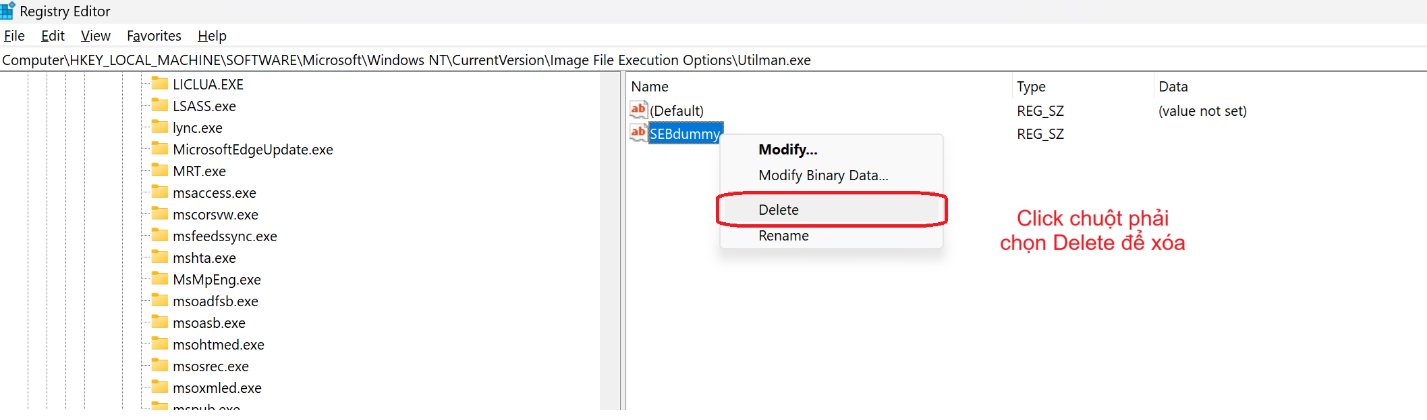Select the msaccess.exe folder icon

159,193
